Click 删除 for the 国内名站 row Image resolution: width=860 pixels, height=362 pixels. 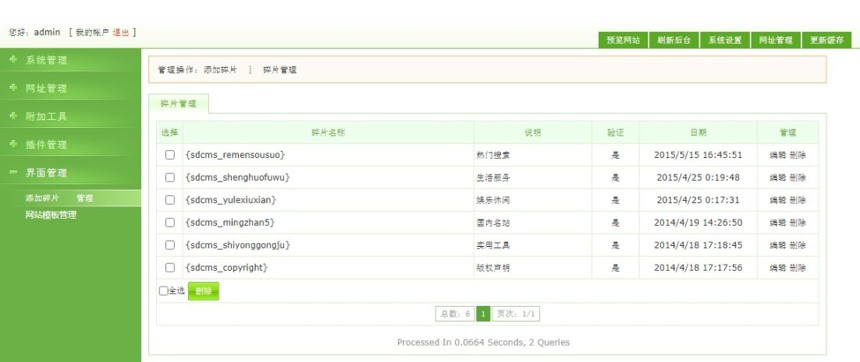coord(797,223)
